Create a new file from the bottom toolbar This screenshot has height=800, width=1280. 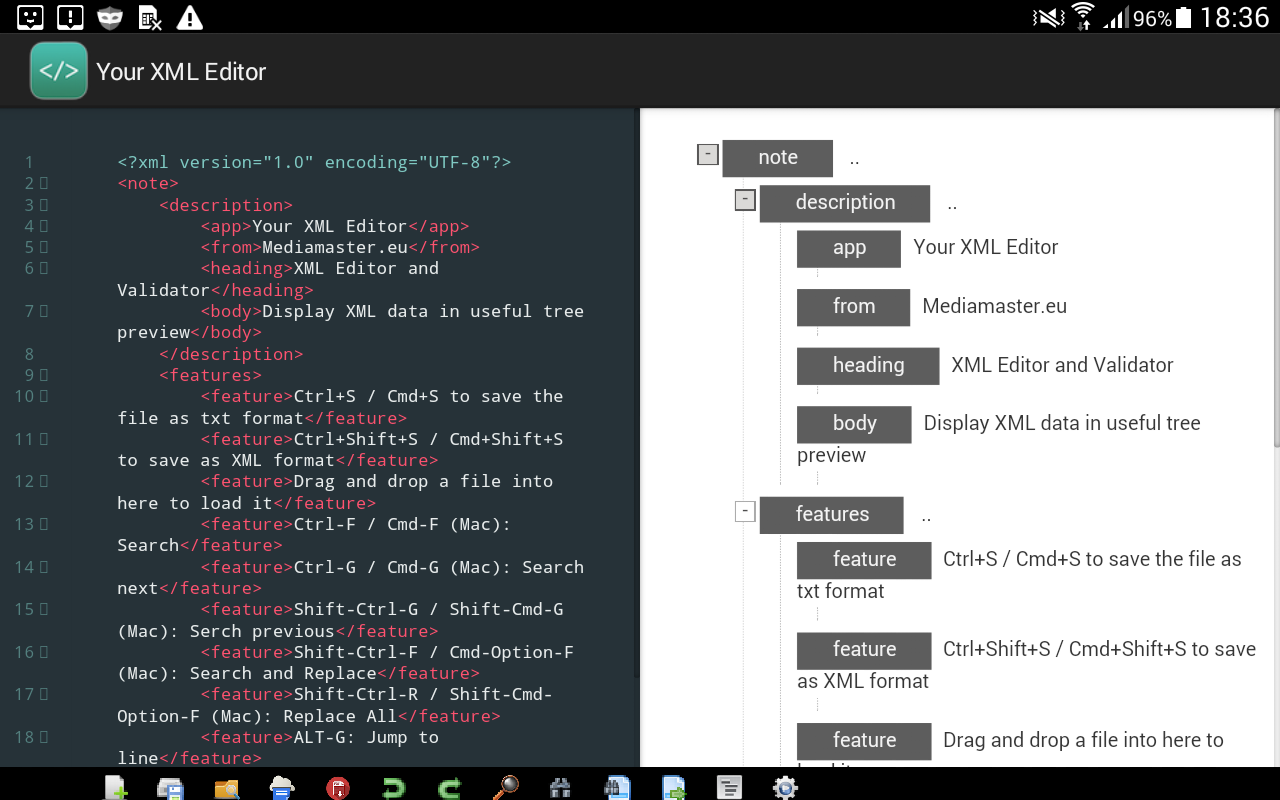pyautogui.click(x=116, y=788)
